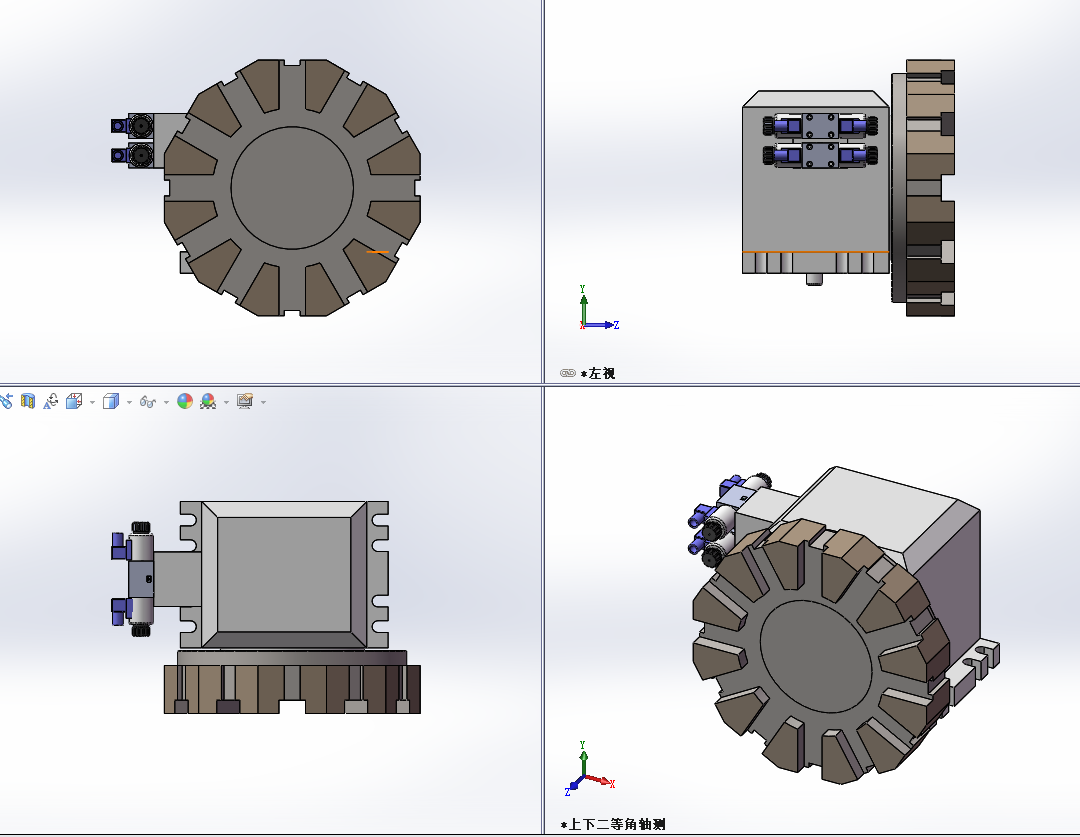Click the View Settings monitor icon
This screenshot has width=1080, height=837.
[x=245, y=401]
